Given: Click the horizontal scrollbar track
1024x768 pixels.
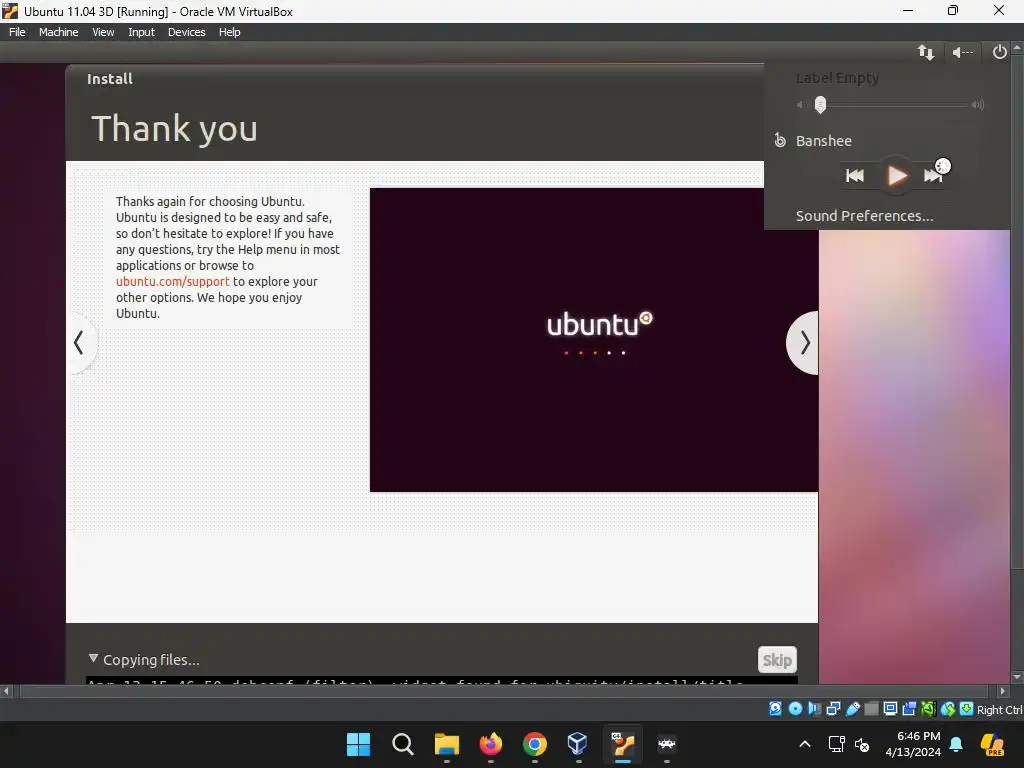Looking at the screenshot, I should pyautogui.click(x=503, y=691).
